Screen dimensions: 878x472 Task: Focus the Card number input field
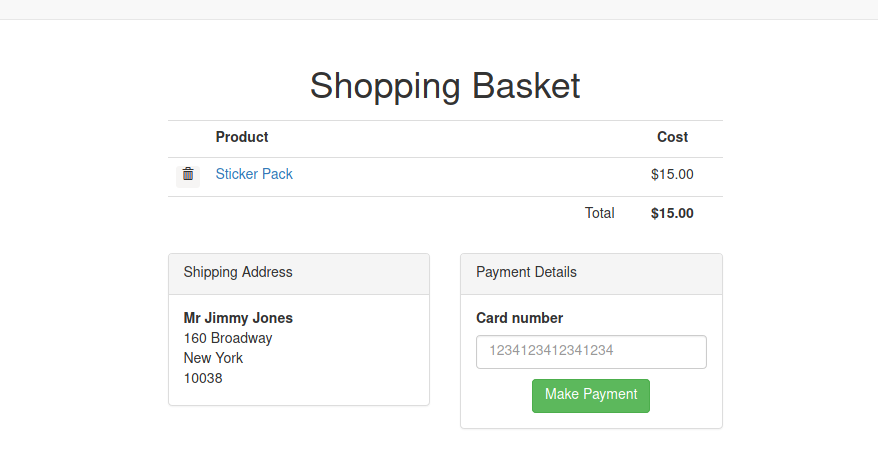pos(591,352)
